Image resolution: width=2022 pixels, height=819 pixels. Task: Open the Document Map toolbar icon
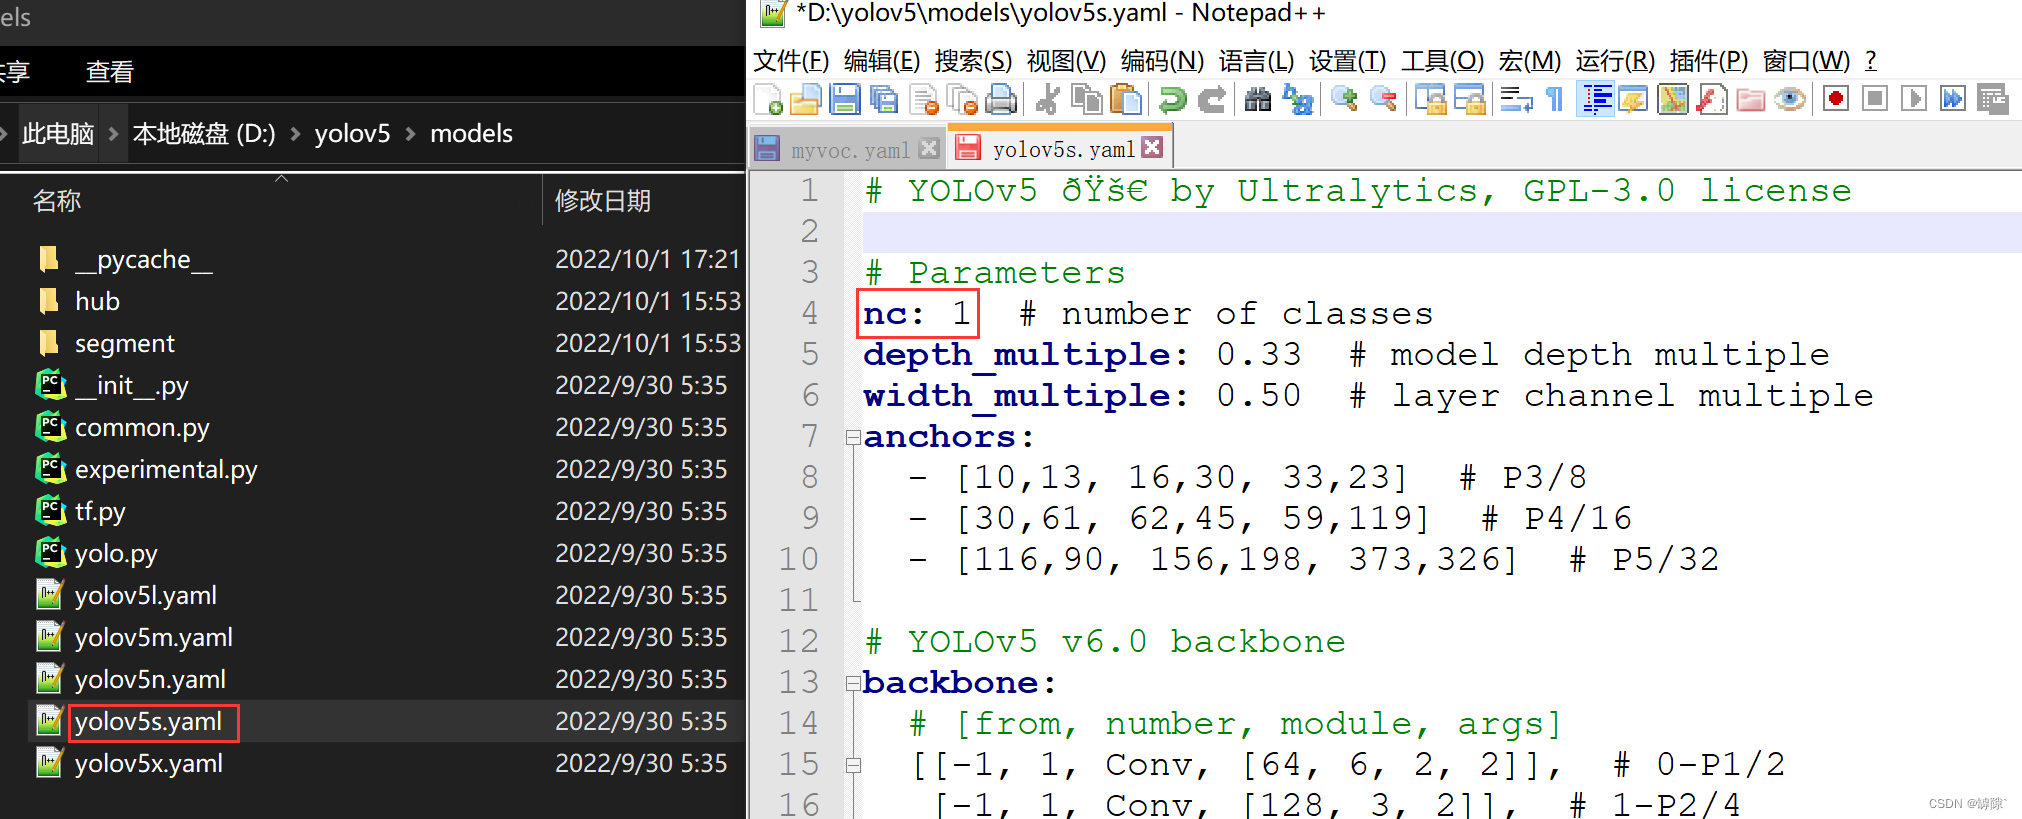coord(1672,99)
